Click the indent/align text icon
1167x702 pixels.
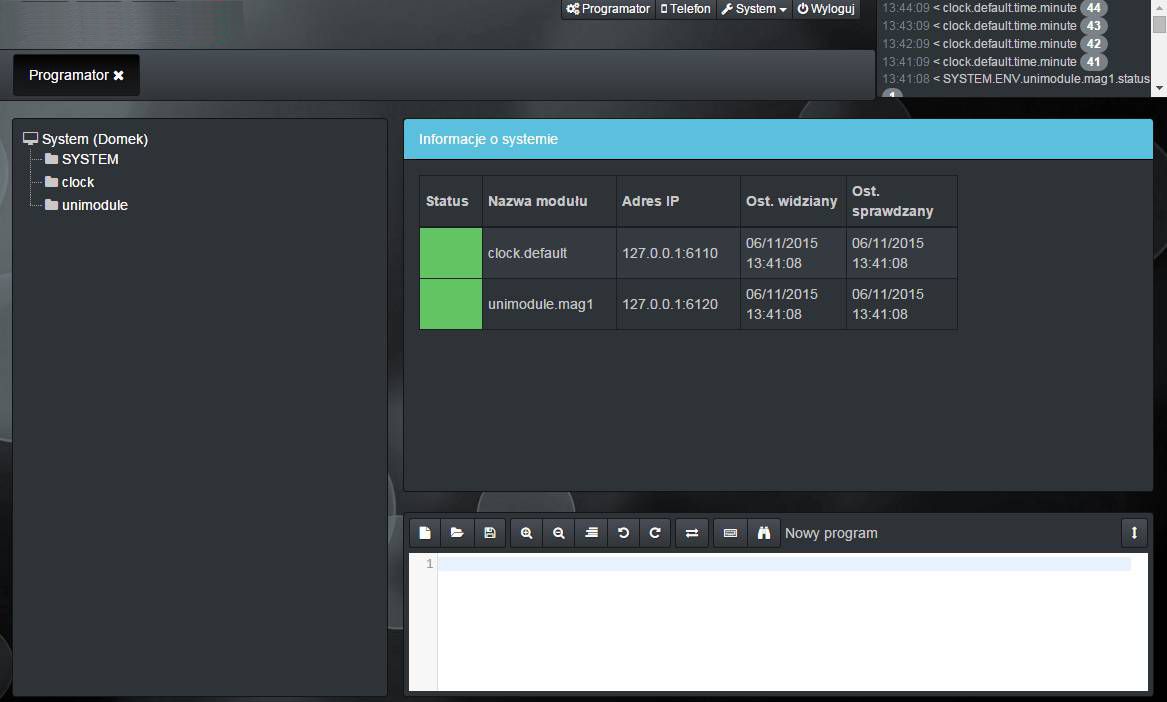tap(591, 533)
